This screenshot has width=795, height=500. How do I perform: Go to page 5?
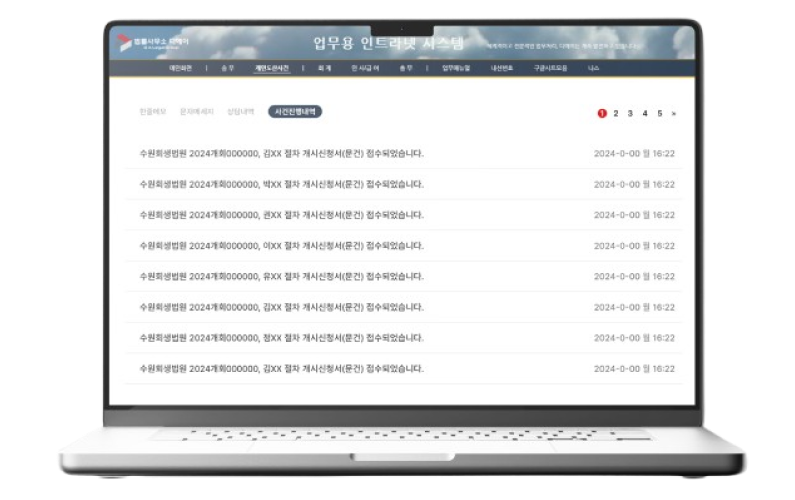coord(660,114)
